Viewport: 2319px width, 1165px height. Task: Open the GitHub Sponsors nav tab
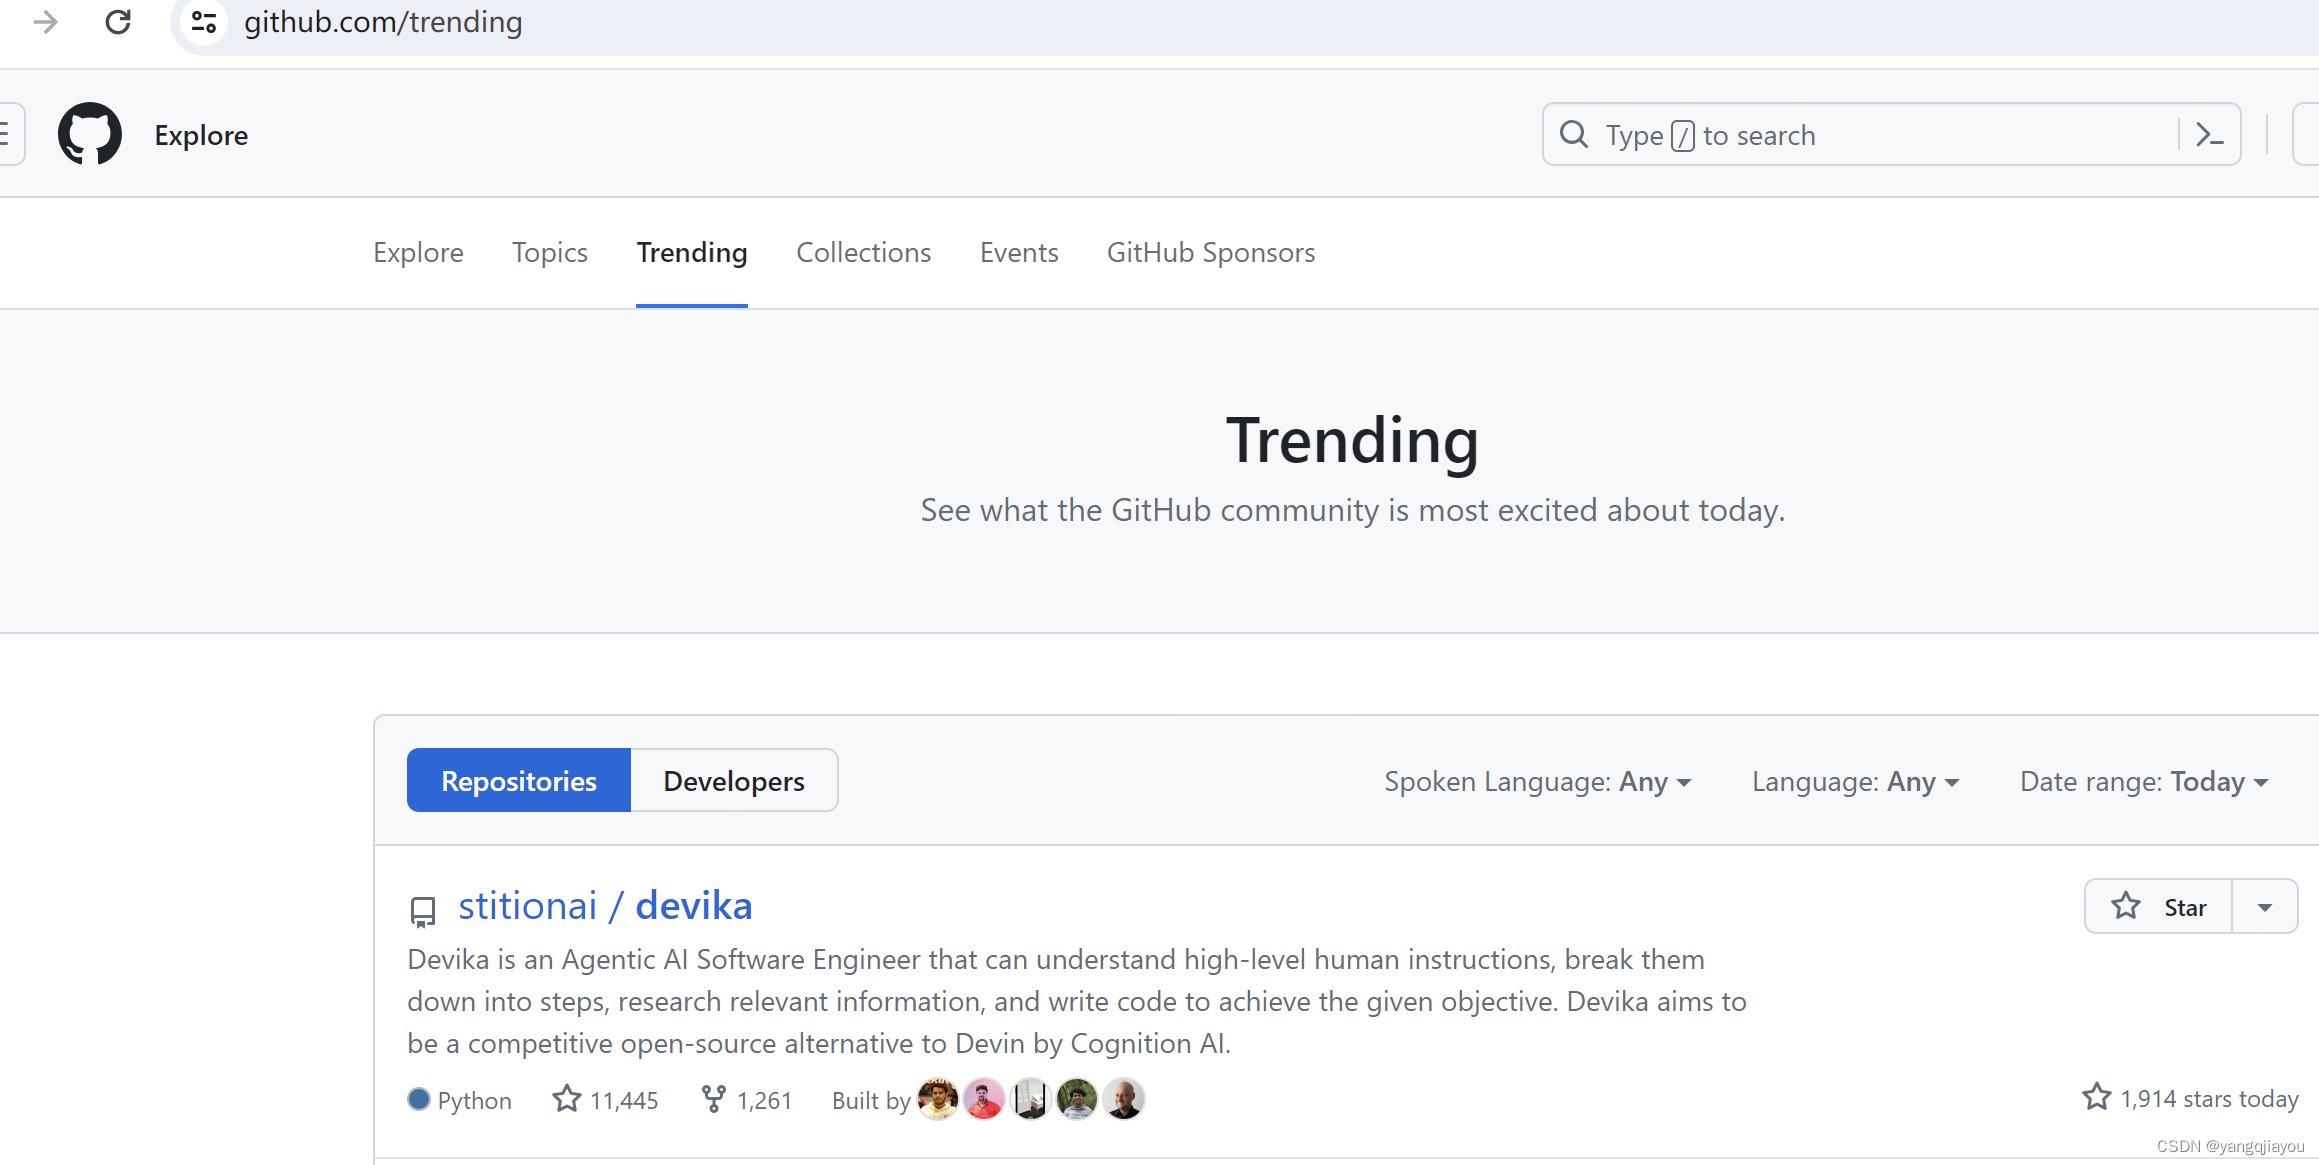pos(1211,252)
